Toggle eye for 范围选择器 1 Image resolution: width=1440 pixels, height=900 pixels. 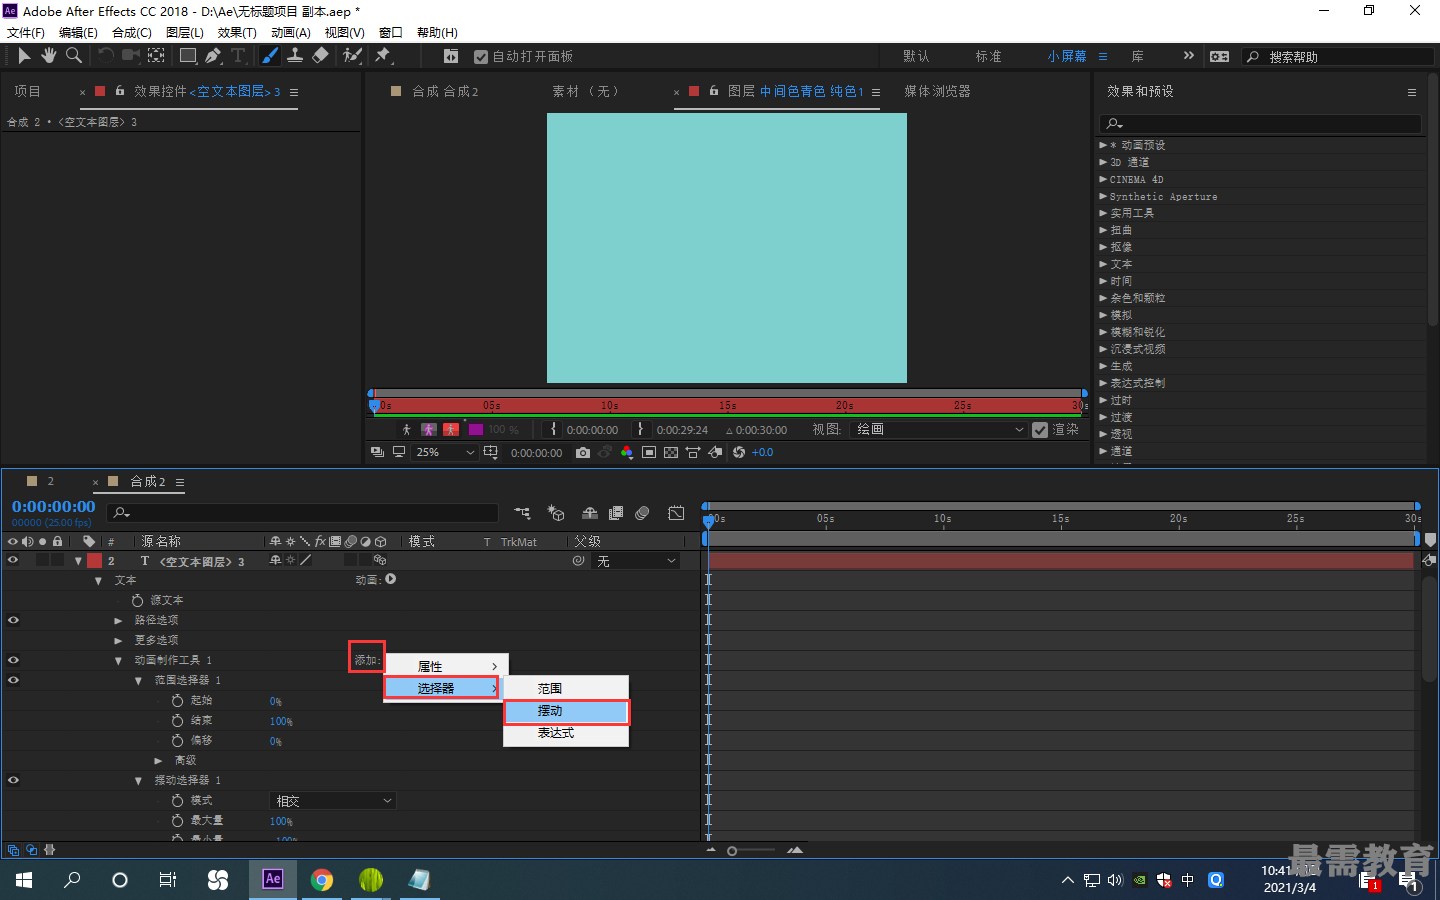(13, 680)
